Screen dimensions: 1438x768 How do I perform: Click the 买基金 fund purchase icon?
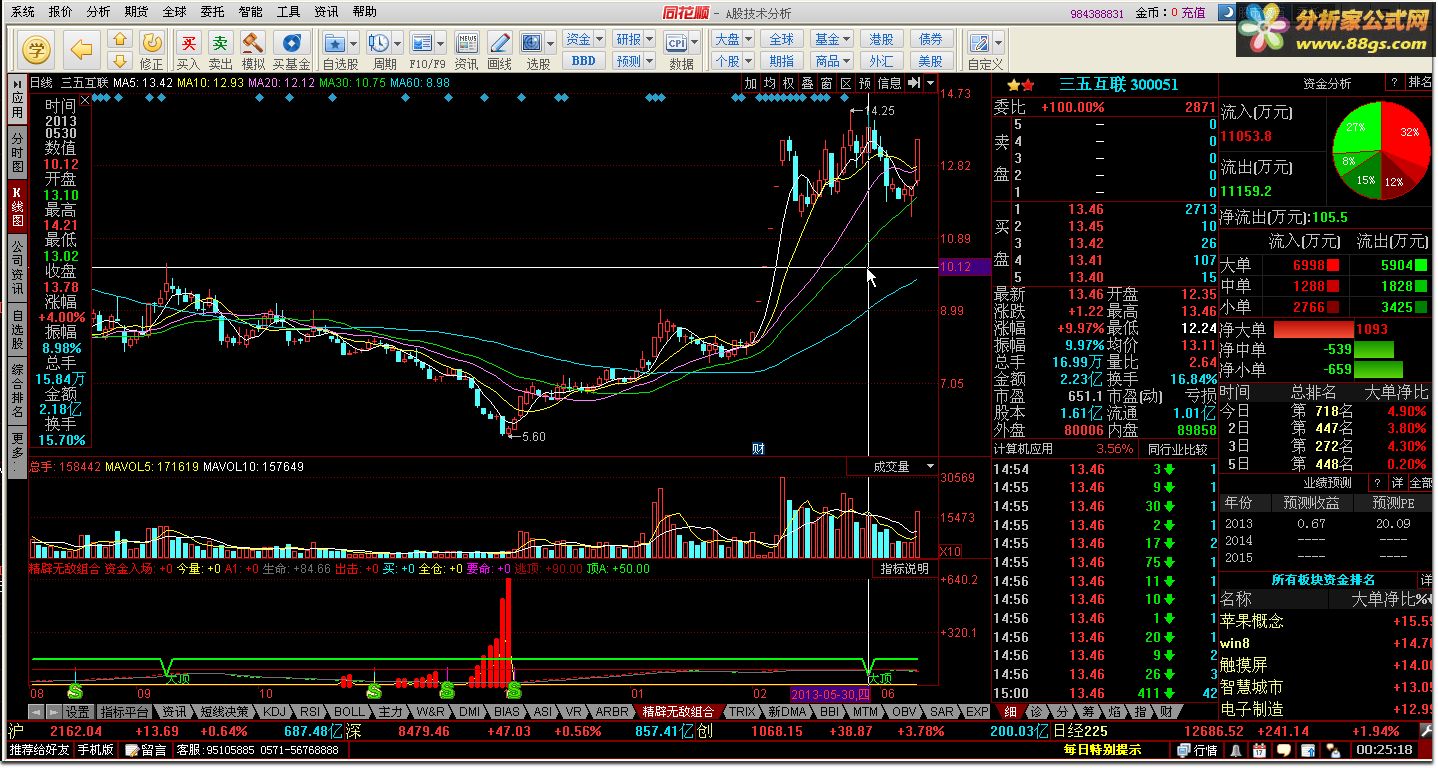tap(291, 43)
